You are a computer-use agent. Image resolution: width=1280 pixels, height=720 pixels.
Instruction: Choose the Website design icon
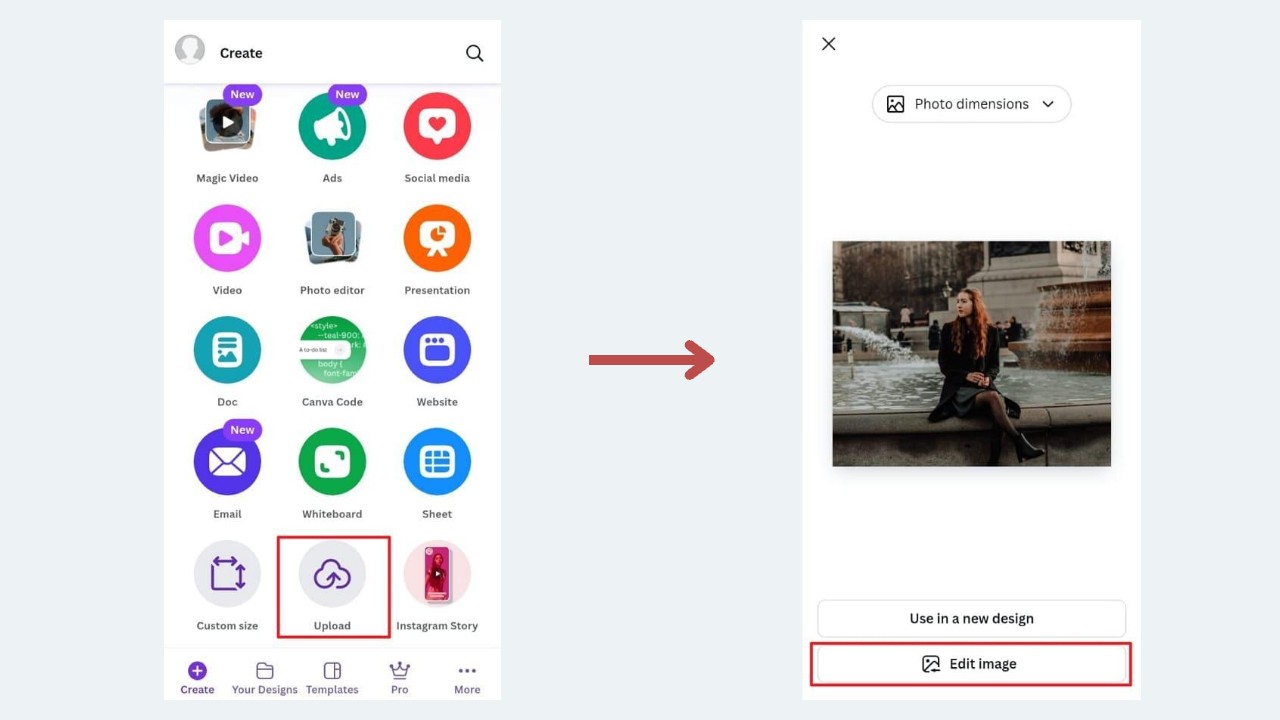[437, 350]
